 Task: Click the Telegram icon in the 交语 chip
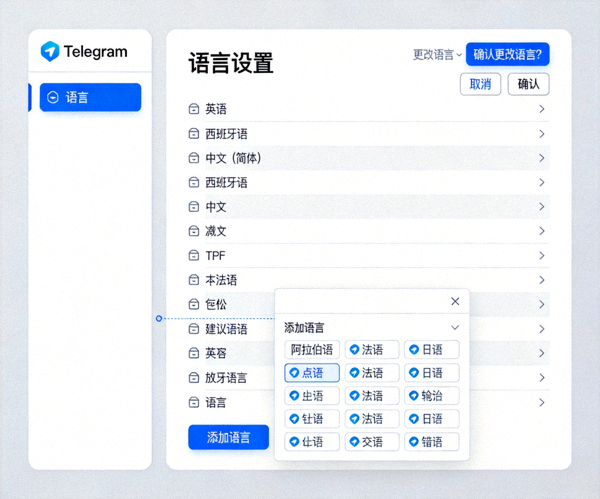[354, 442]
